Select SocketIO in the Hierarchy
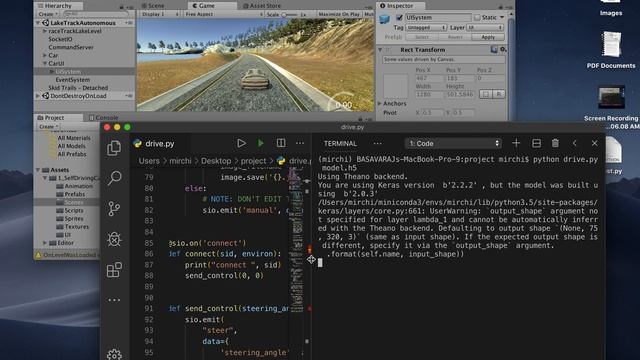 point(60,39)
